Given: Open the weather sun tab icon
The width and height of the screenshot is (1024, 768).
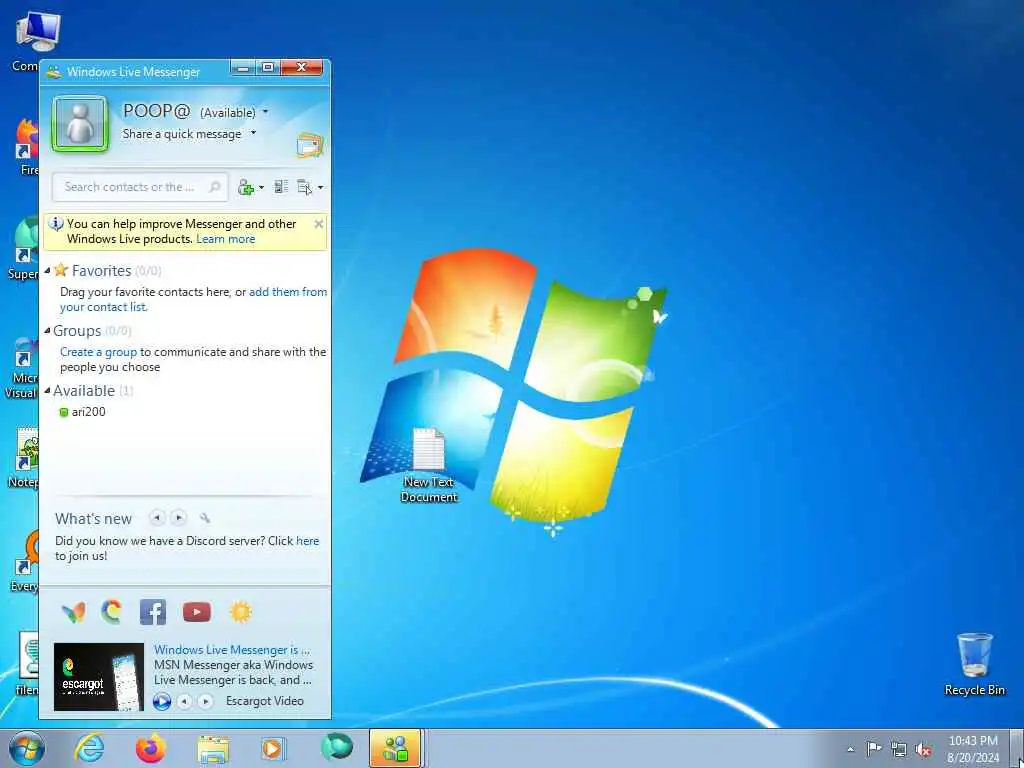Looking at the screenshot, I should click(240, 612).
